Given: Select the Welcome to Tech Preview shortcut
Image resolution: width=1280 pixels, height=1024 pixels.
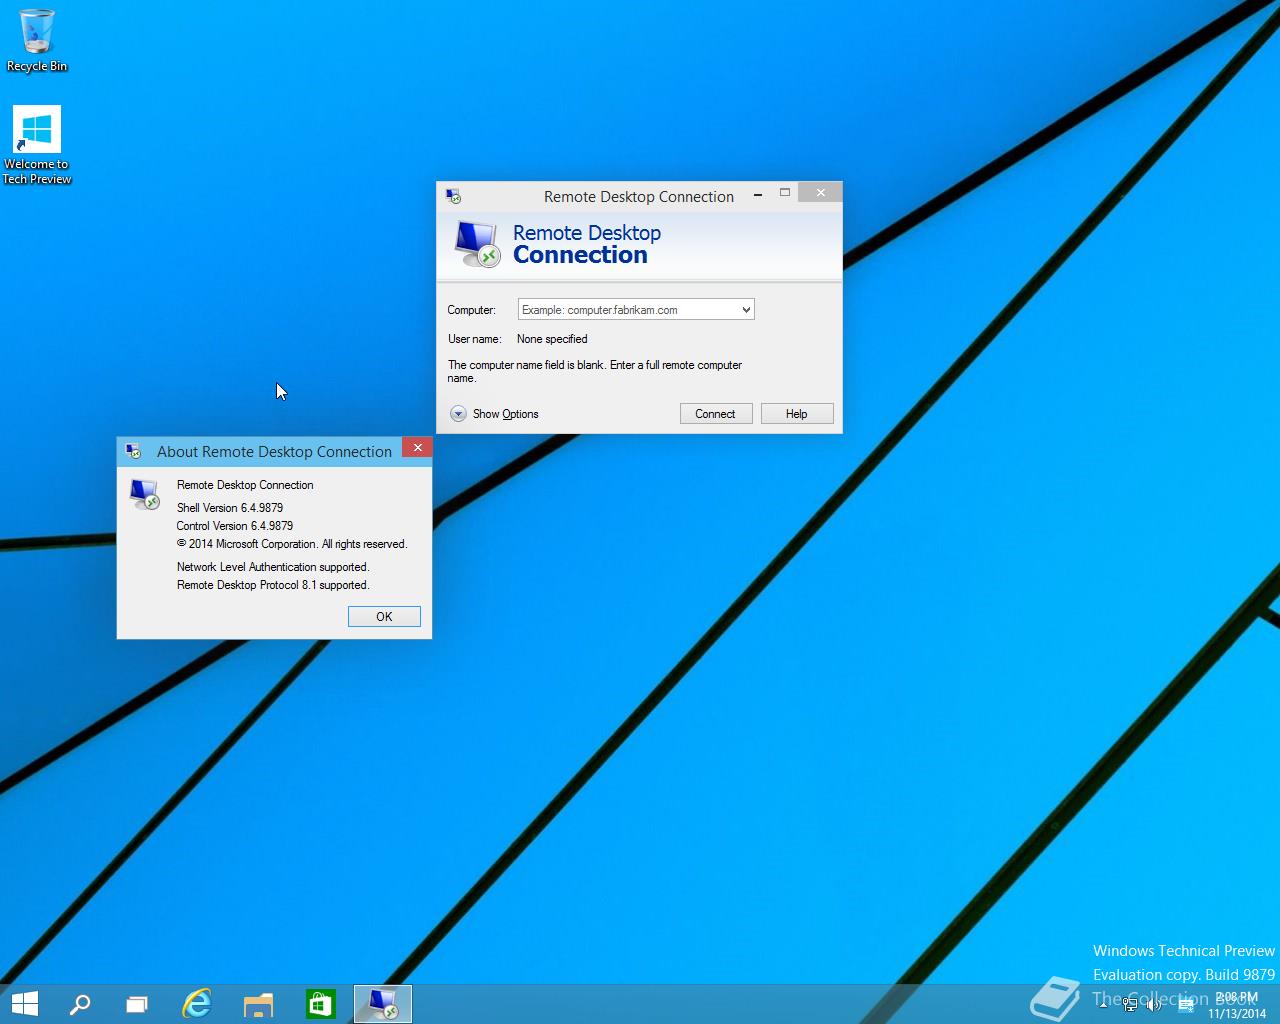Looking at the screenshot, I should (37, 145).
